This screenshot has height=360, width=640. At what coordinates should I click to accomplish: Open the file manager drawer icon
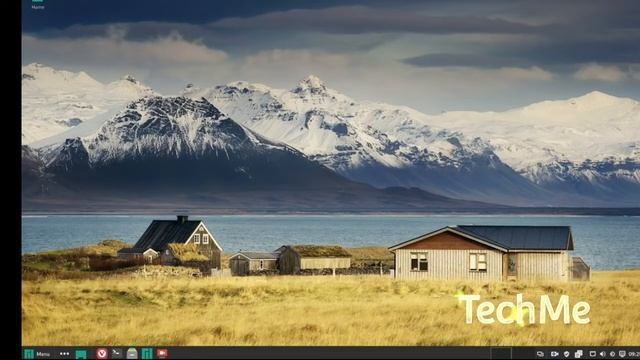(132, 353)
